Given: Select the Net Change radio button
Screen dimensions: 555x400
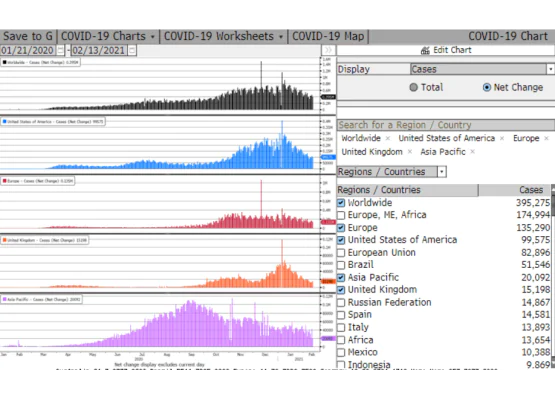Looking at the screenshot, I should coord(487,87).
